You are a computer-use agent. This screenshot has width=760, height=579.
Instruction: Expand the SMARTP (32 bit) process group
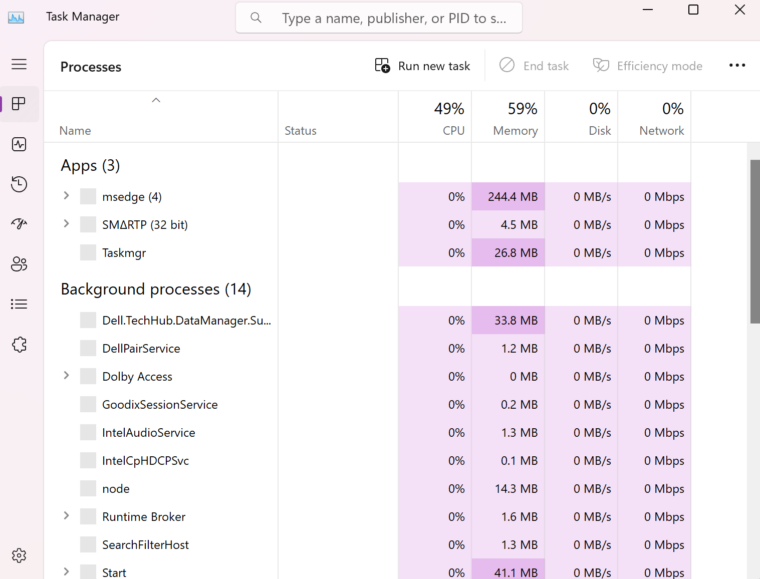[66, 224]
